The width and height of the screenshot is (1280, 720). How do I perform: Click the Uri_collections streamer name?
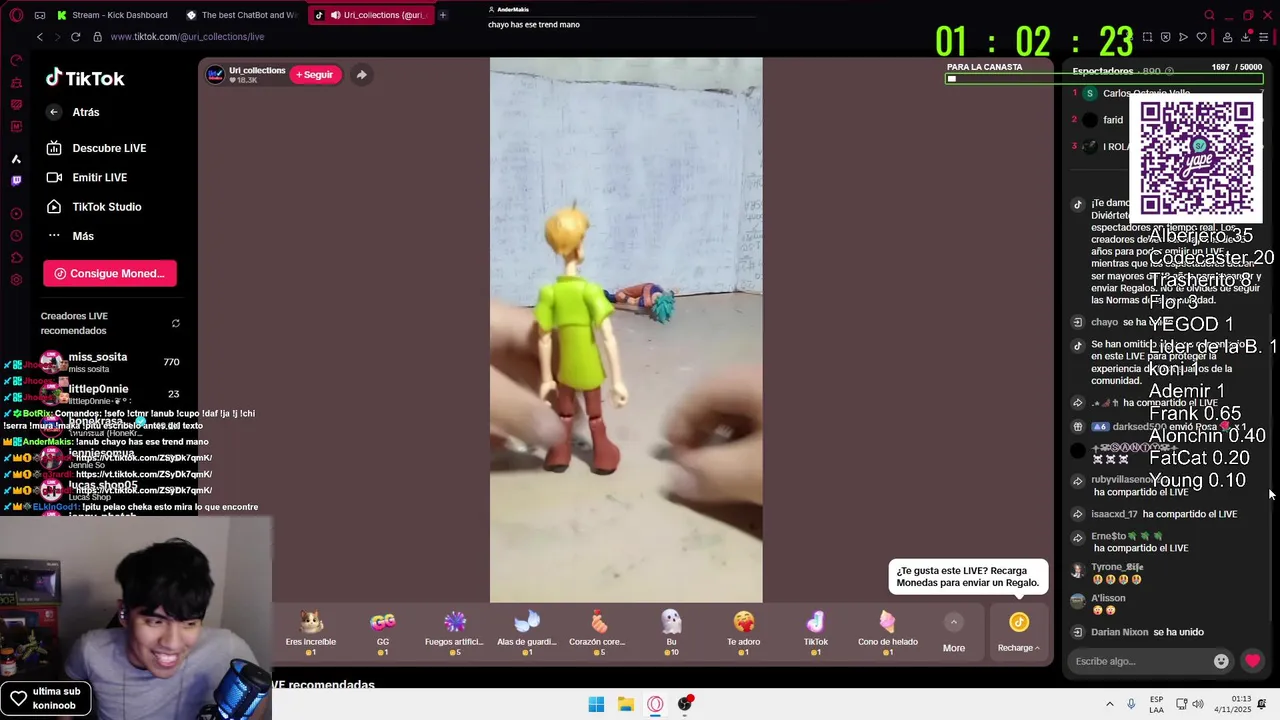(x=257, y=70)
